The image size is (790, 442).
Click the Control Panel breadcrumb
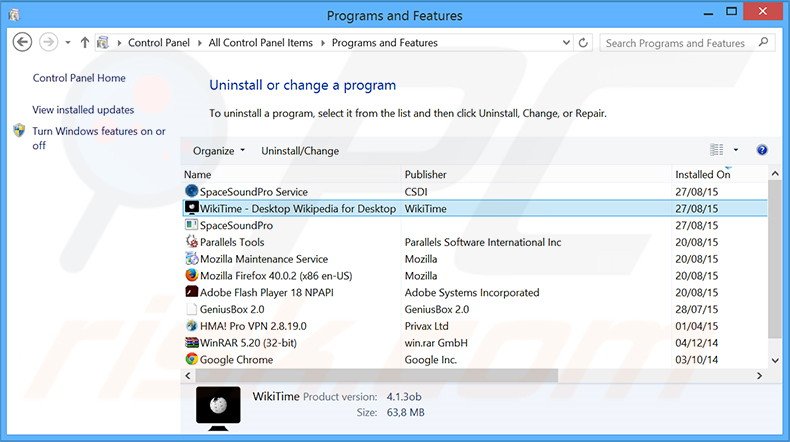pos(159,43)
